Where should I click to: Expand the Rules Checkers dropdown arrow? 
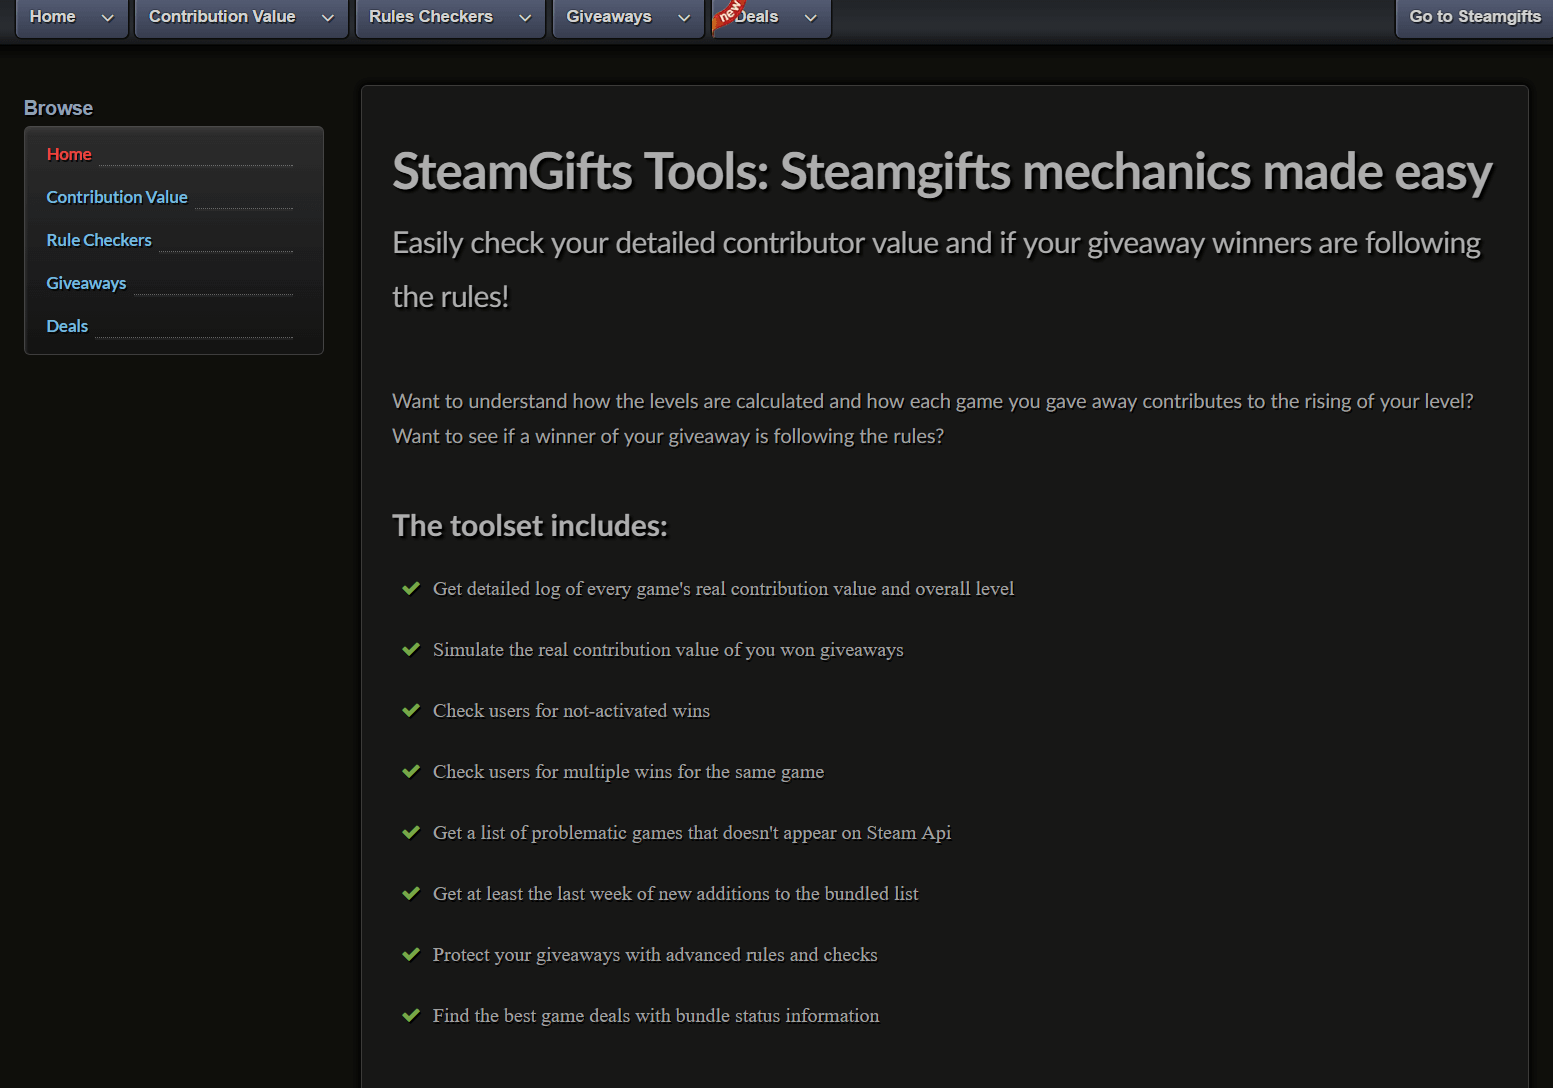(x=525, y=17)
